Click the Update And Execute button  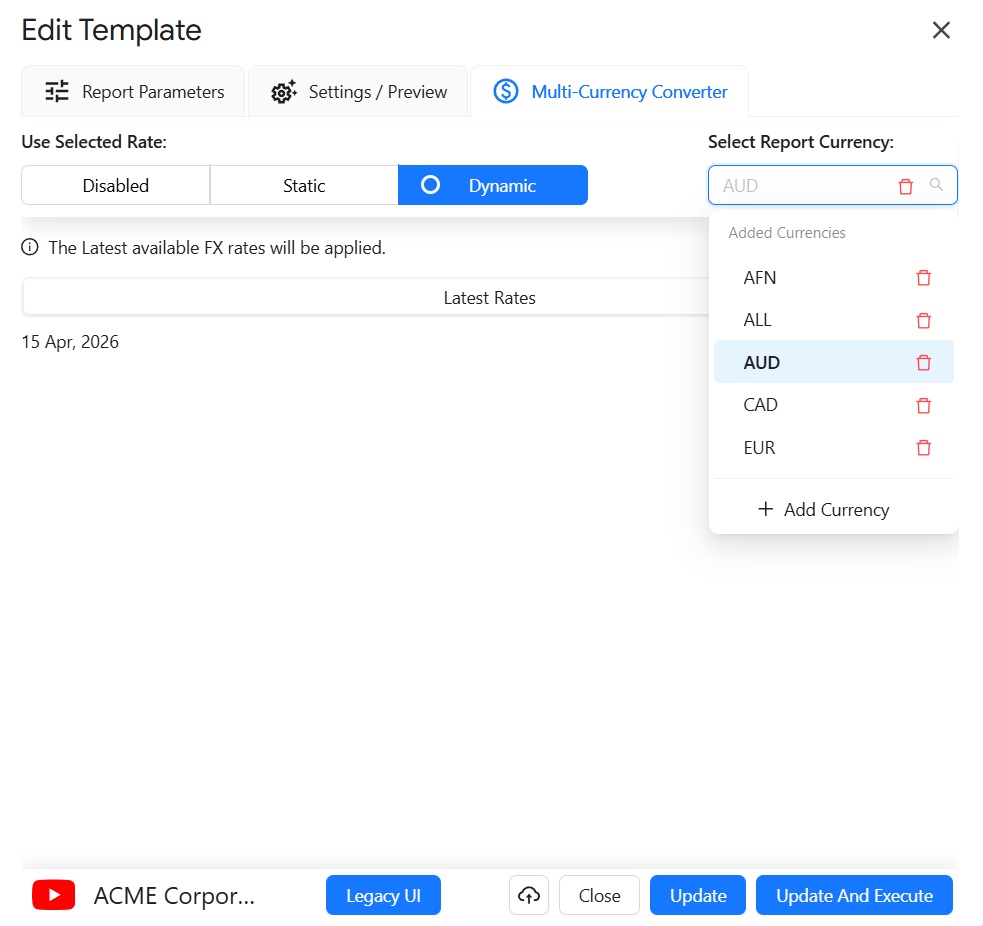854,896
